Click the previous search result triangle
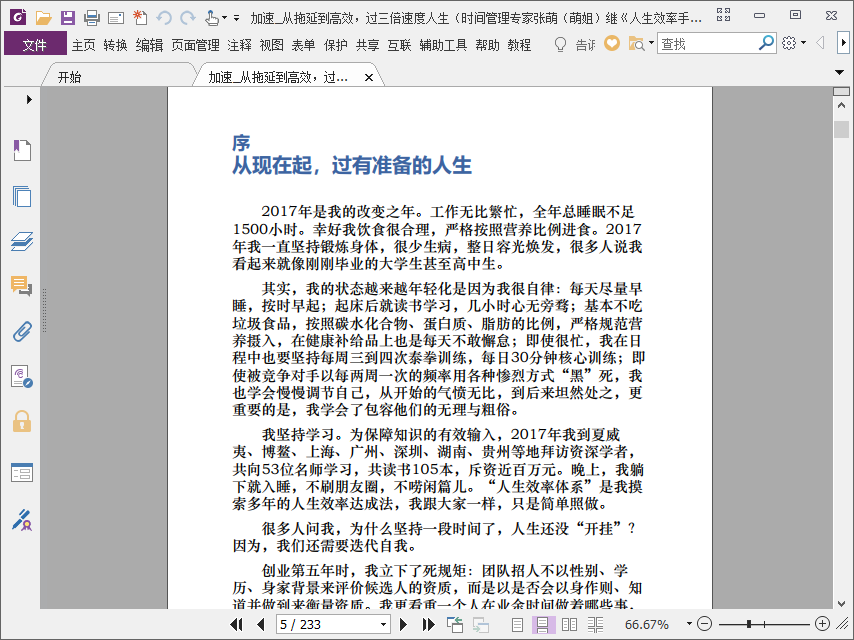 click(x=820, y=42)
